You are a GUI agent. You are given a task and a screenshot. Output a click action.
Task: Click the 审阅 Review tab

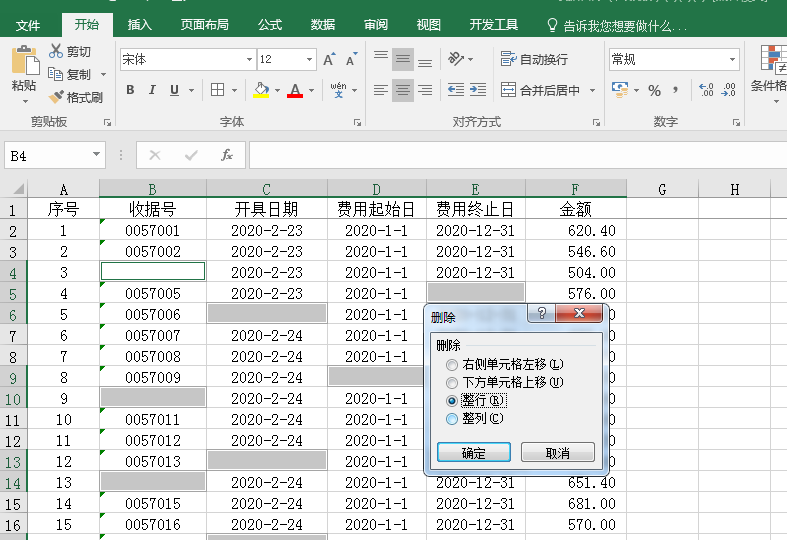(x=375, y=25)
